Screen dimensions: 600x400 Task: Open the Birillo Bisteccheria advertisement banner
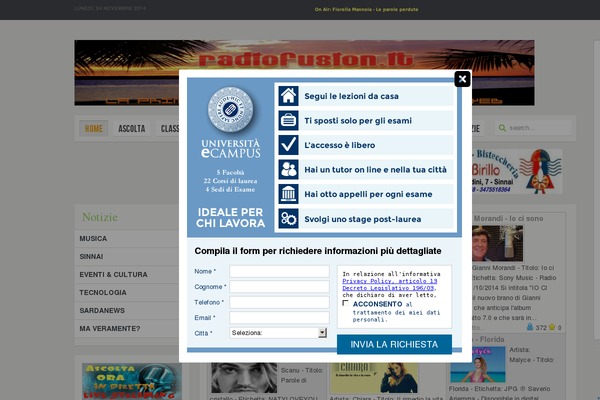(517, 171)
